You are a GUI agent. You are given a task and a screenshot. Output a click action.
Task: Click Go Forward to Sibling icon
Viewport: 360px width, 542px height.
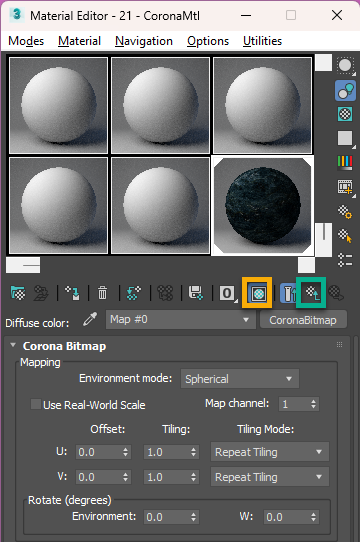tap(336, 293)
